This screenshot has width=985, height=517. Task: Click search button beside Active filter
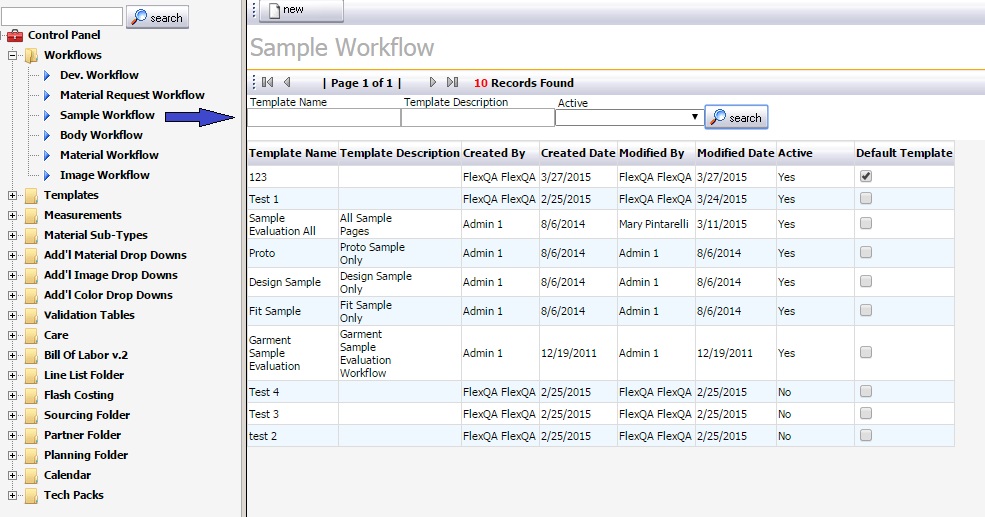tap(737, 117)
